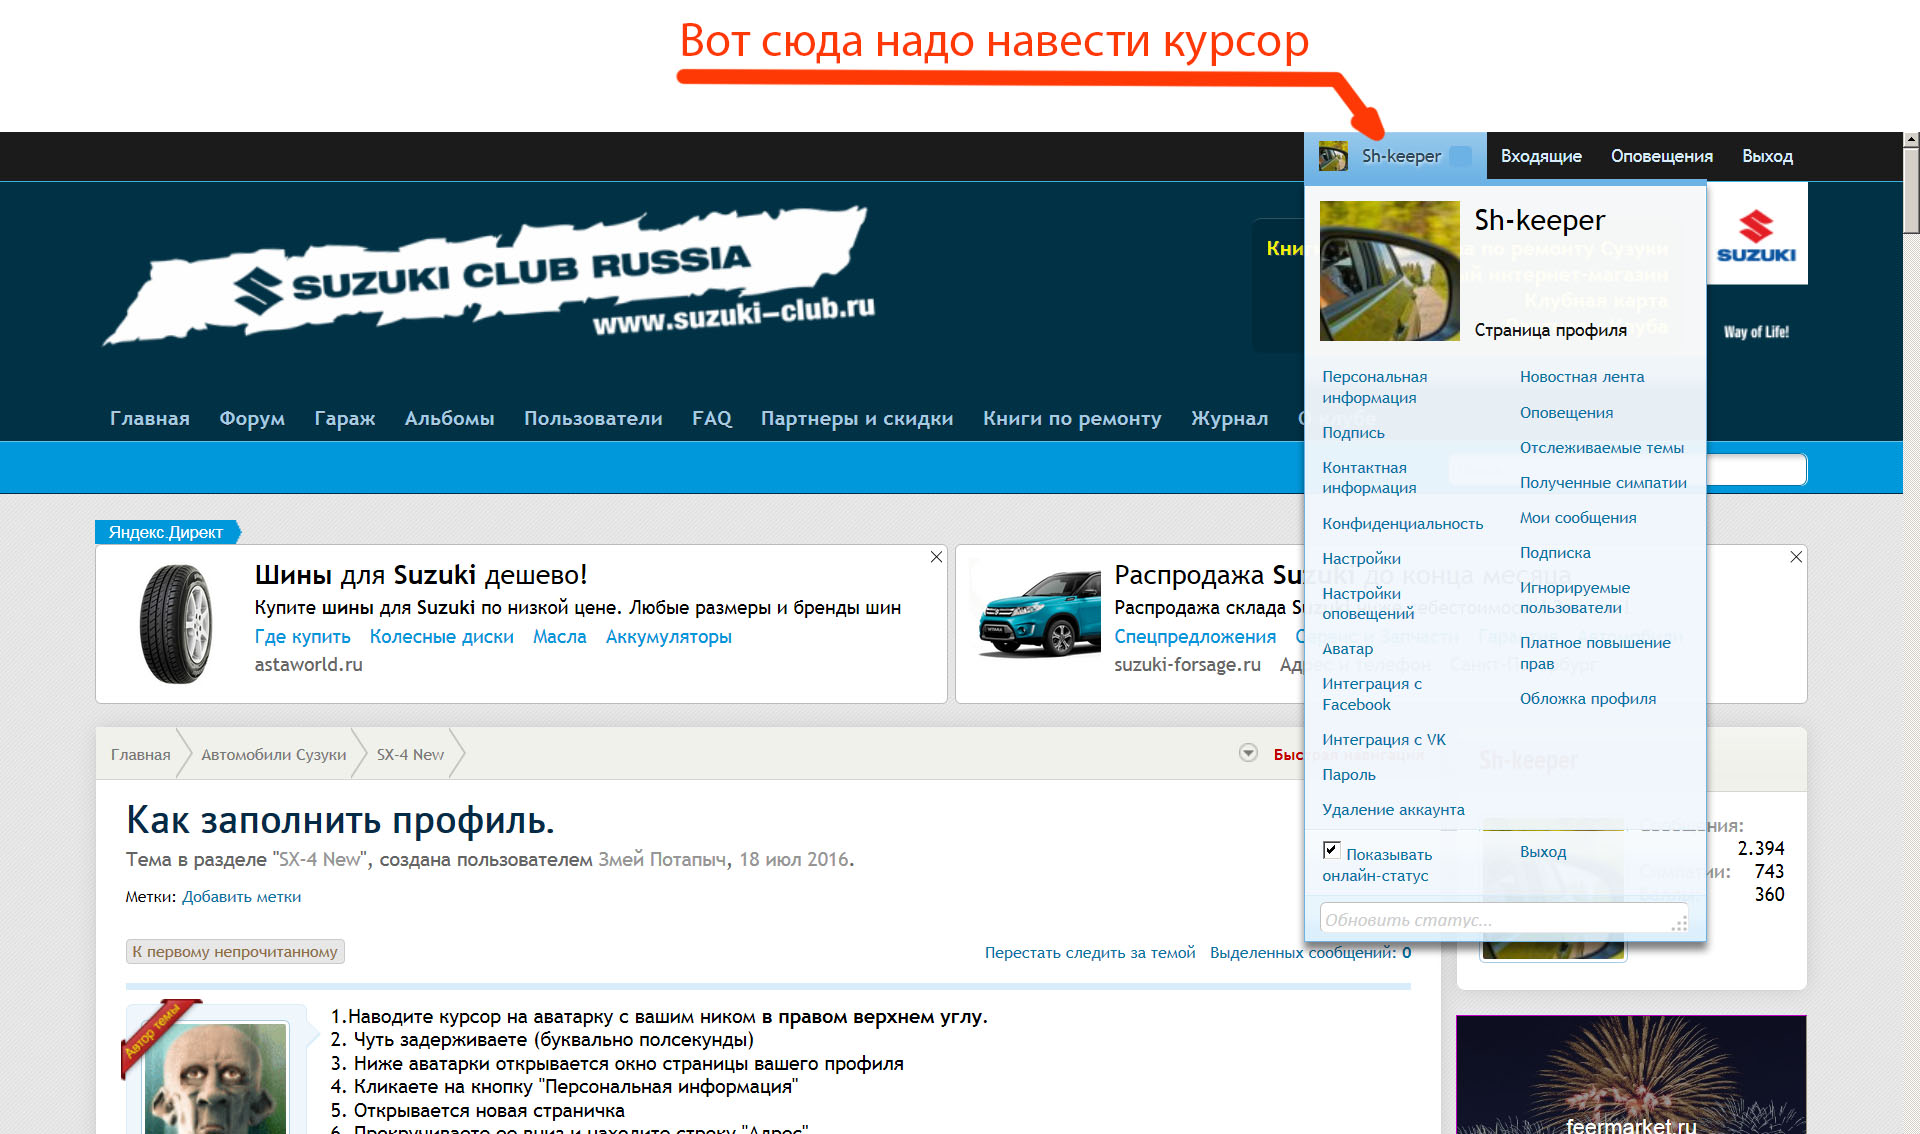Open Конфиденциальность settings
Screen dimensions: 1920x1134
[x=1402, y=523]
